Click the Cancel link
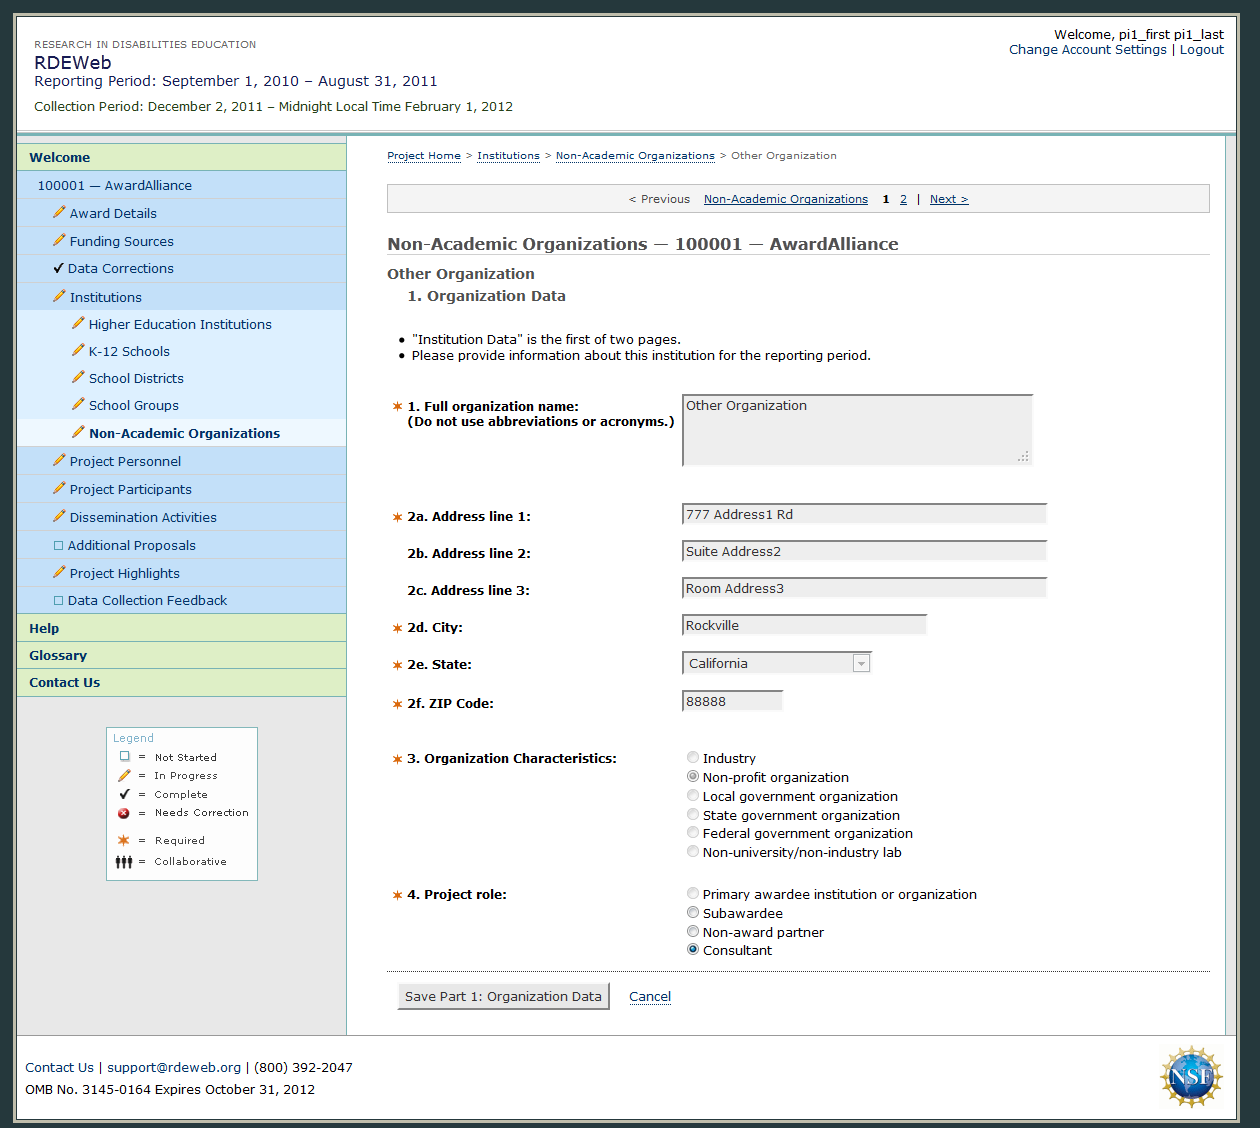The height and width of the screenshot is (1128, 1260). [x=650, y=996]
